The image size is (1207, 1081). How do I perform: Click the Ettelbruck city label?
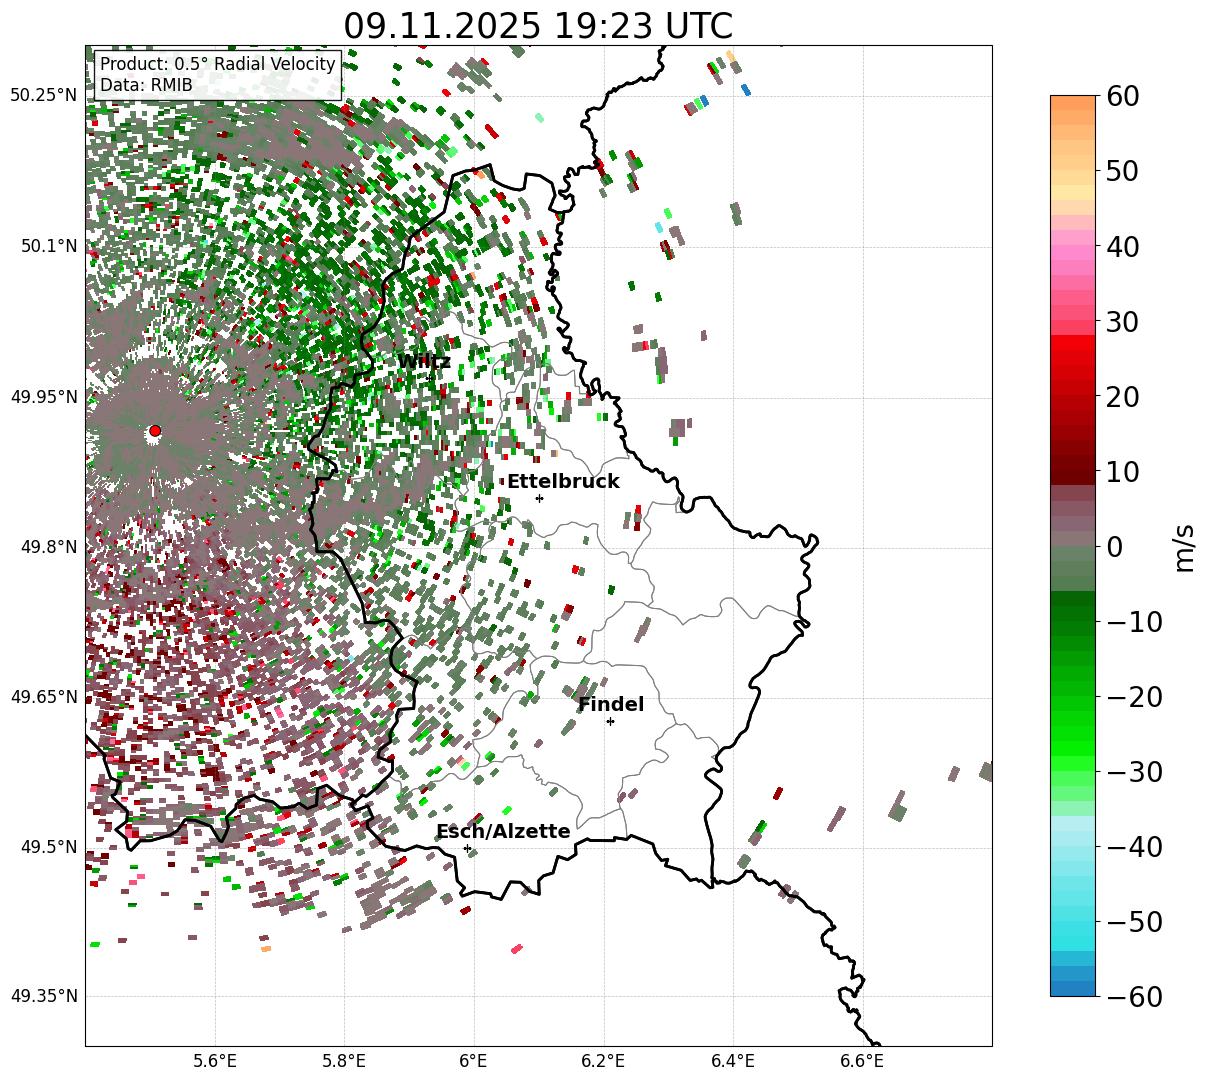click(563, 482)
